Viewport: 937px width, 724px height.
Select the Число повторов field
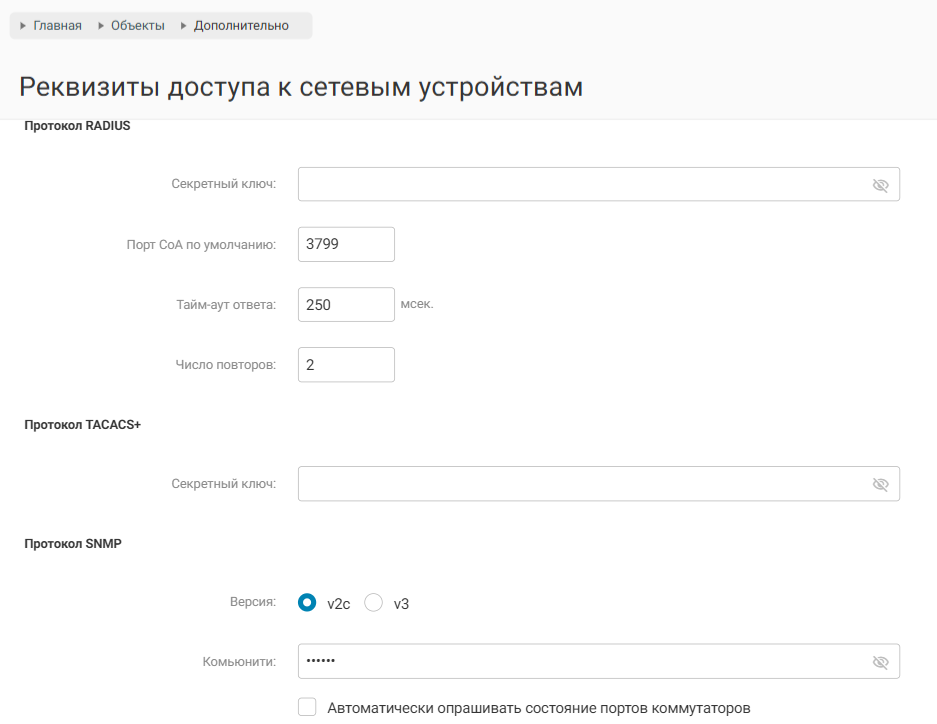tap(346, 365)
